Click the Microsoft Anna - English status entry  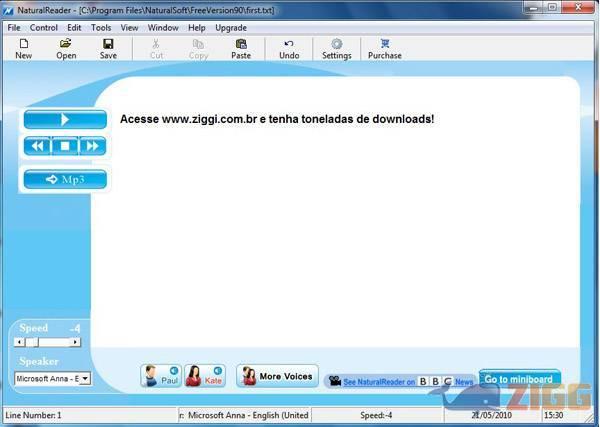coord(244,415)
